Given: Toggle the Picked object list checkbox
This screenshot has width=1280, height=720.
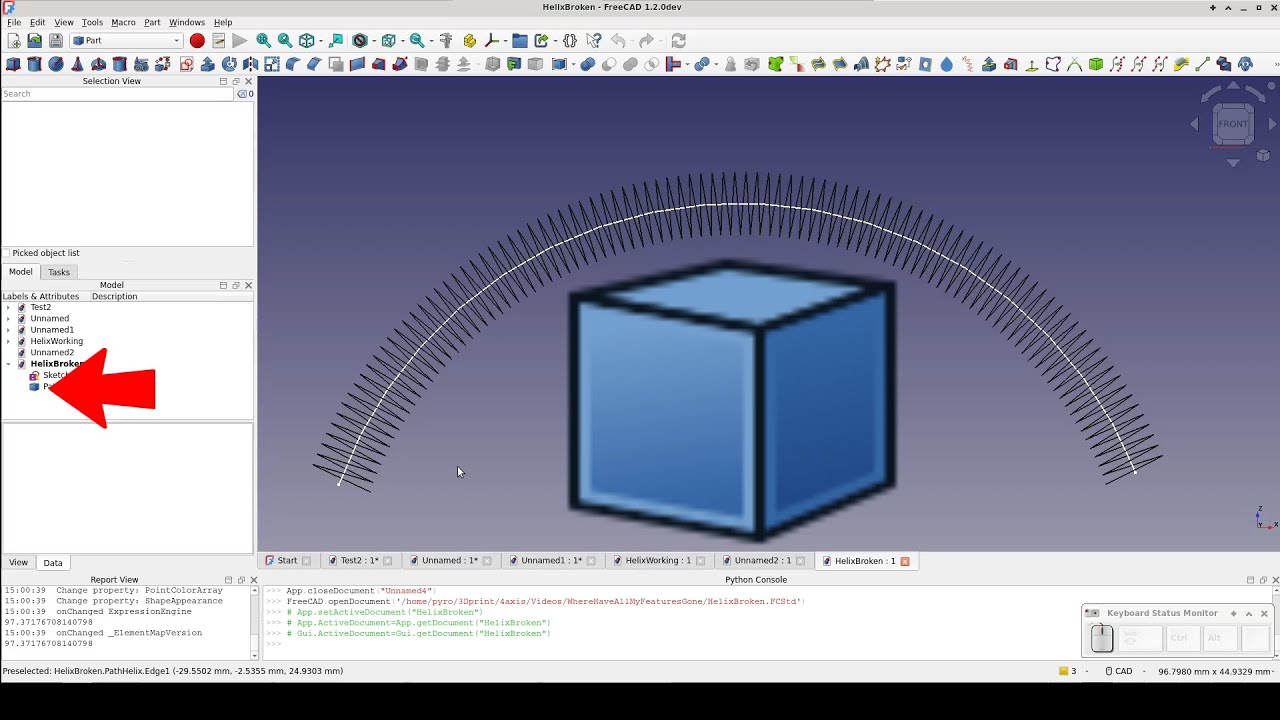Looking at the screenshot, I should coord(6,253).
